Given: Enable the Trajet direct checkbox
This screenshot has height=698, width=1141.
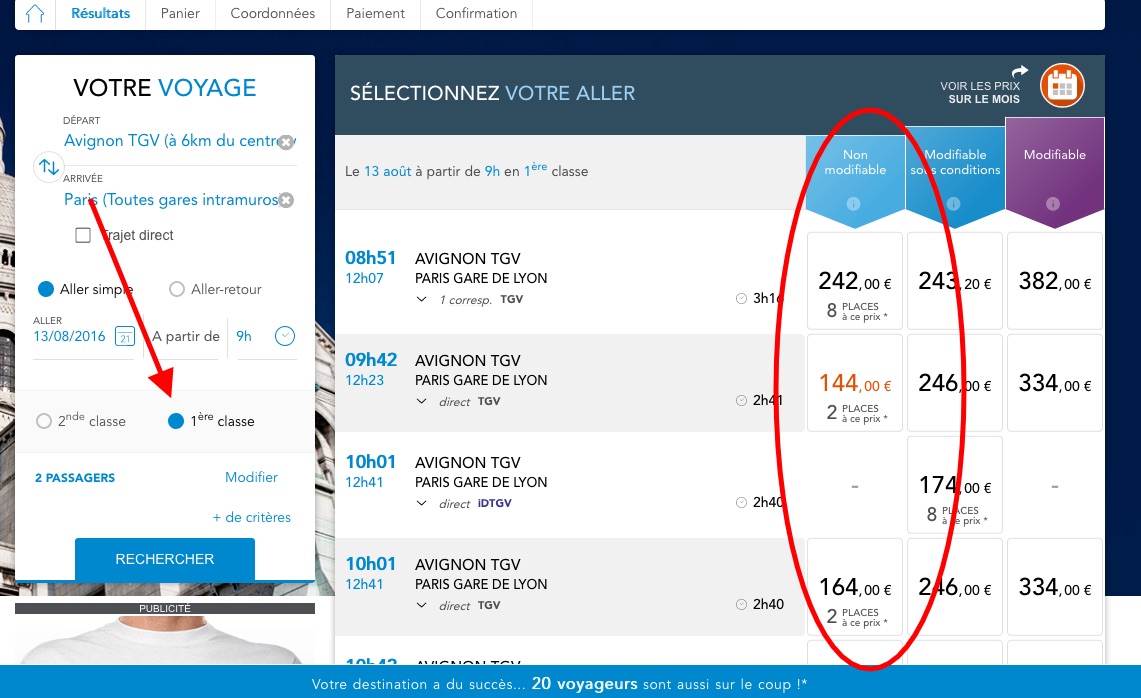Looking at the screenshot, I should coord(84,236).
